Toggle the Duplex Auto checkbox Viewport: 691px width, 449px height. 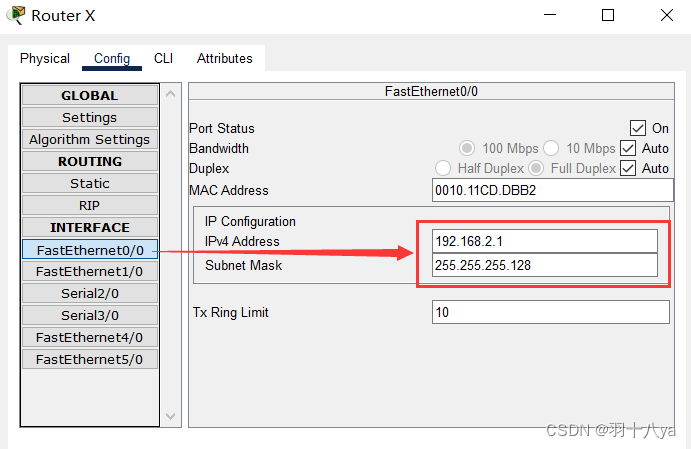[x=628, y=168]
